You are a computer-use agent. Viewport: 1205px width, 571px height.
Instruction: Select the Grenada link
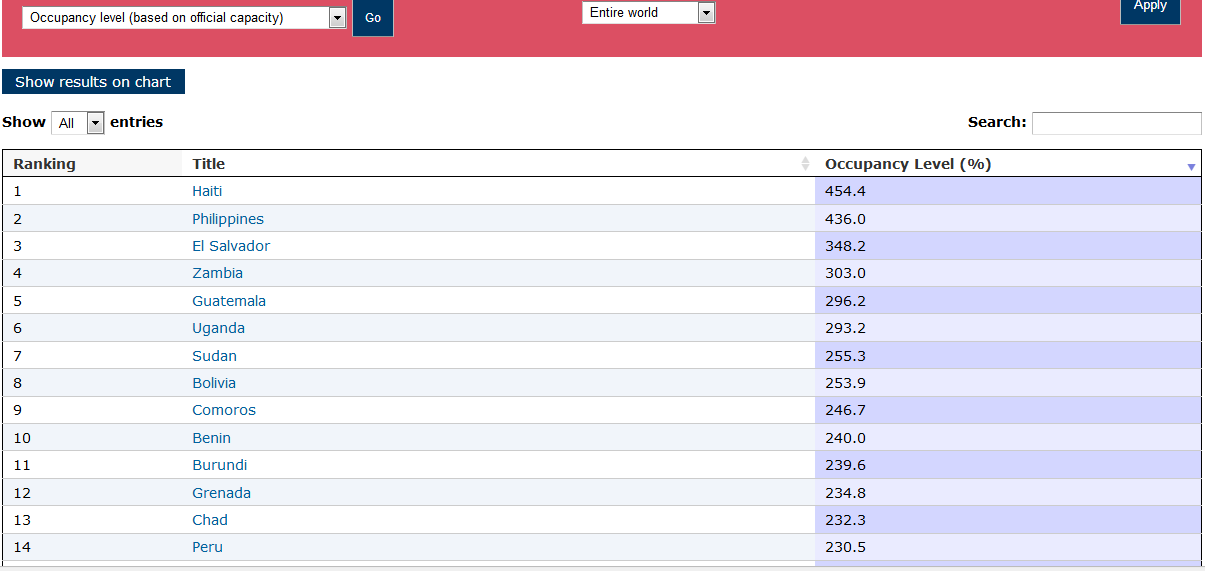(221, 493)
